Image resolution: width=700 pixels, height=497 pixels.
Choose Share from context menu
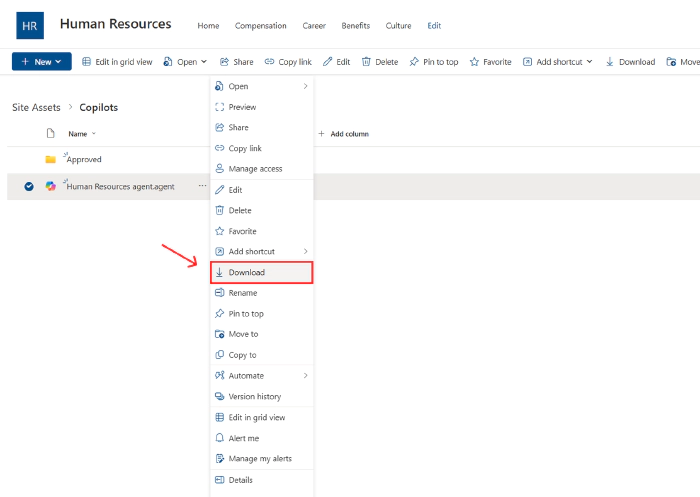click(262, 127)
